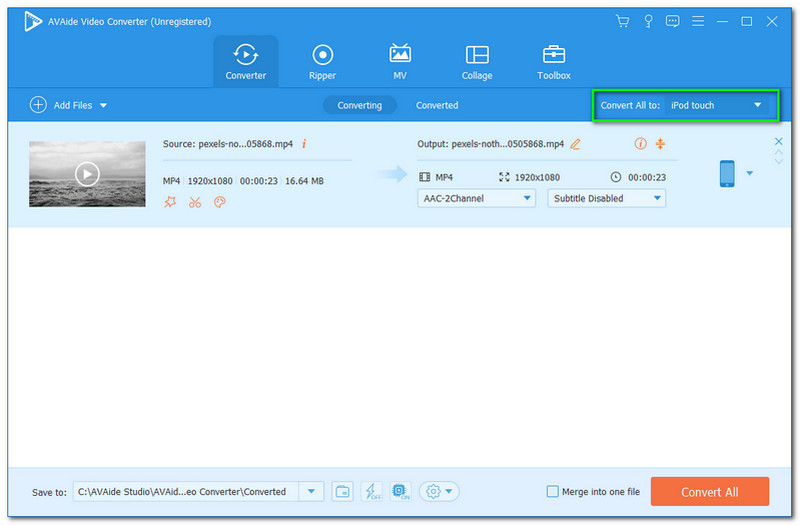Enable Merge into one file checkbox

[553, 491]
